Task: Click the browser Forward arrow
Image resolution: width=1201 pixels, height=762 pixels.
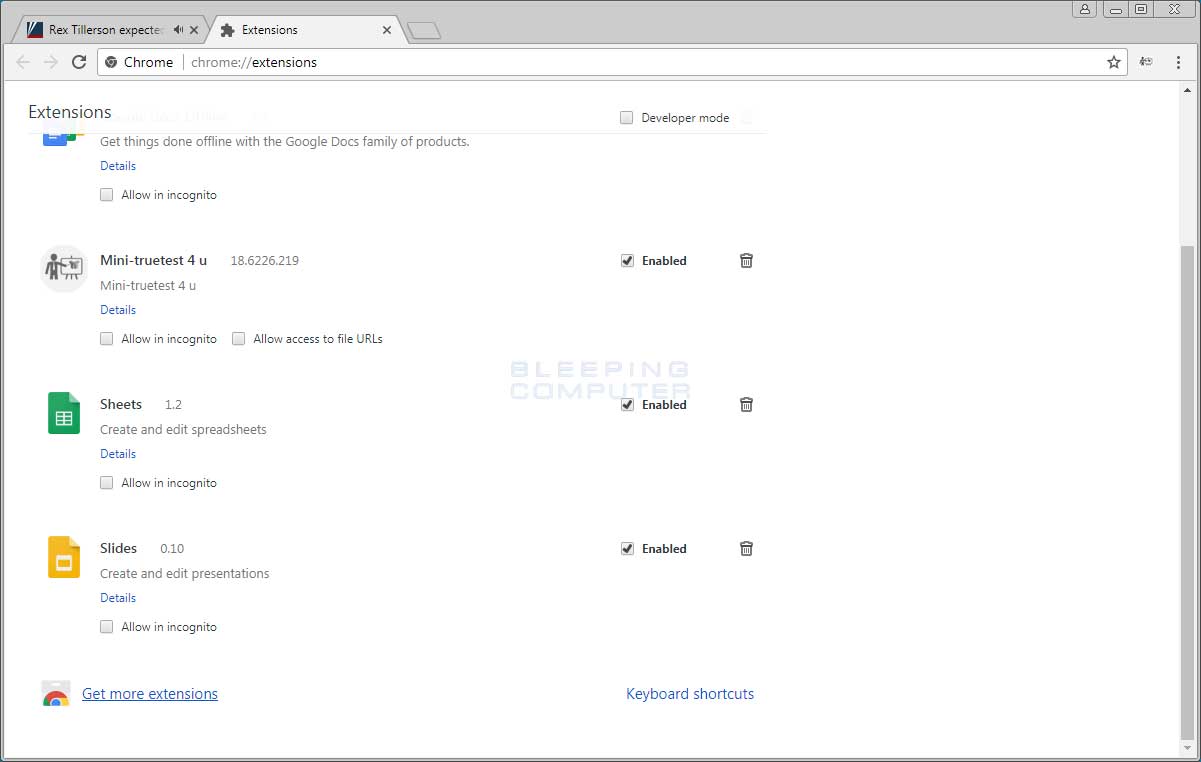Action: (x=51, y=62)
